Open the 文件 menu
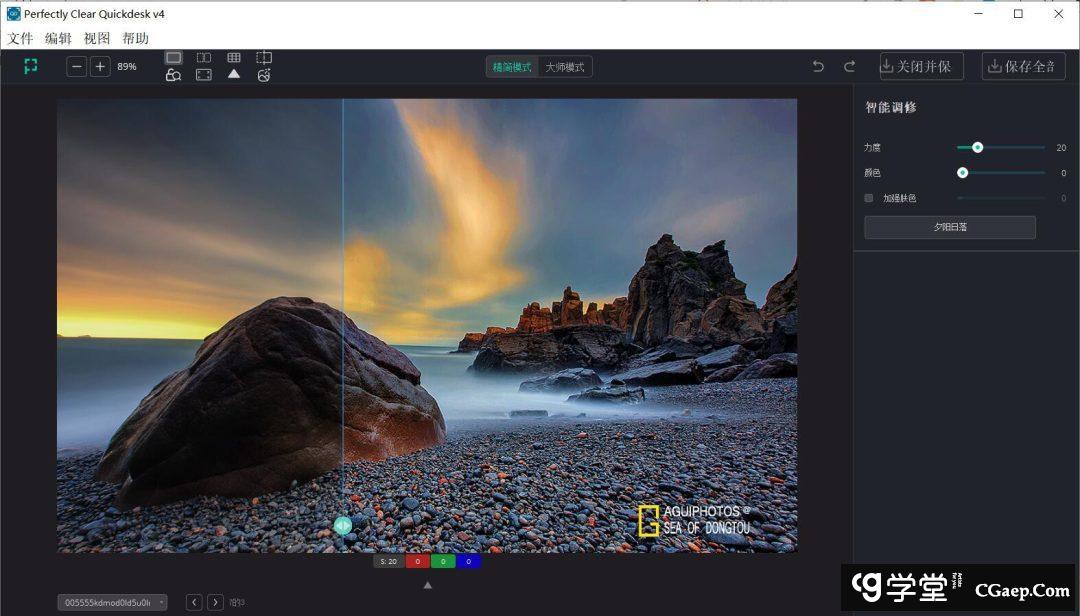Image resolution: width=1080 pixels, height=616 pixels. 21,39
